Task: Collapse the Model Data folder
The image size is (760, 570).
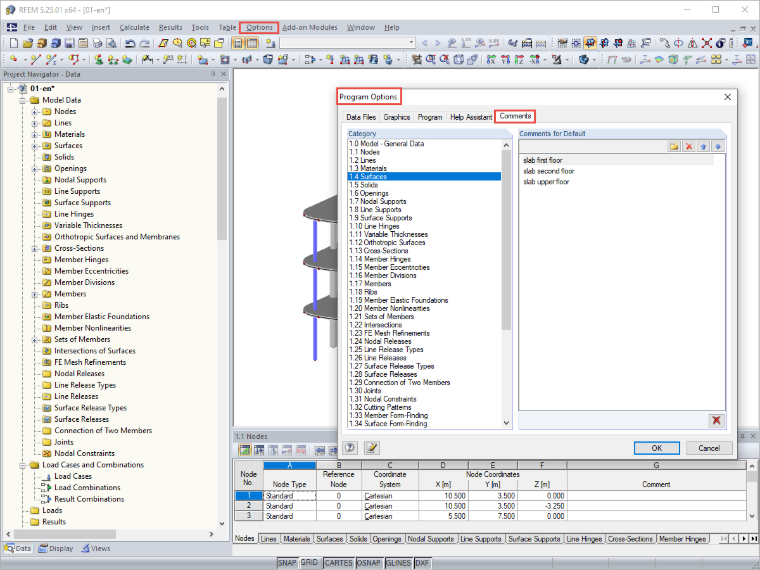Action: click(22, 100)
